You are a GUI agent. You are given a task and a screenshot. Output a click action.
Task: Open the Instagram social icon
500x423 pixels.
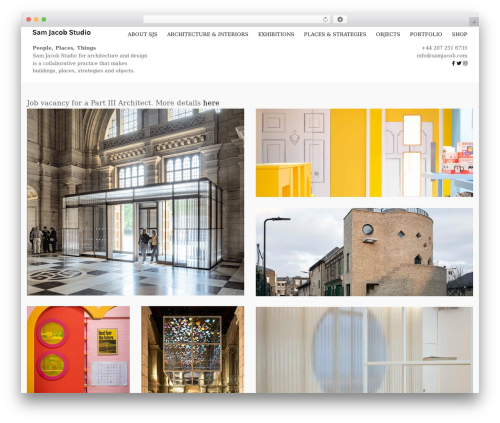(x=465, y=63)
